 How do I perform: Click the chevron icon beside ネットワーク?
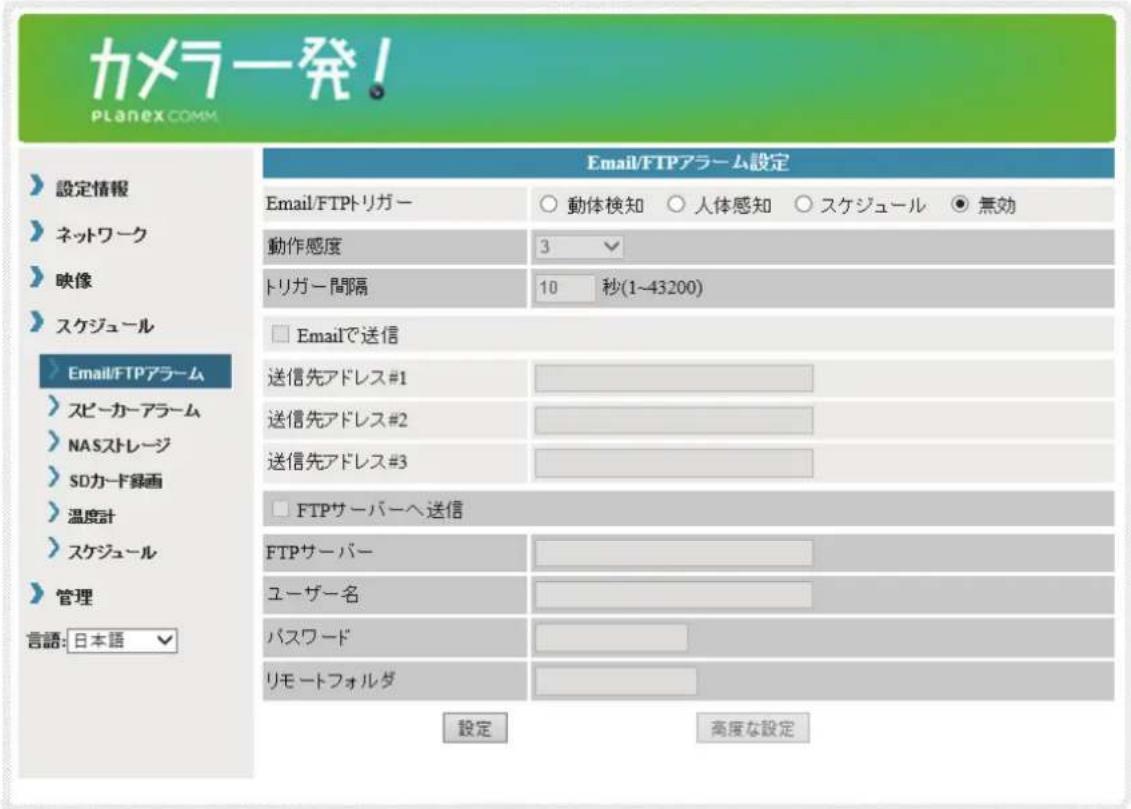[37, 231]
